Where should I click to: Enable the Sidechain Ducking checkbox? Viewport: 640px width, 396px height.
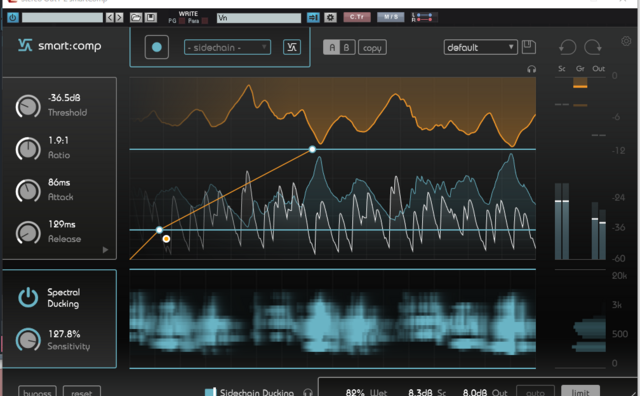click(x=210, y=392)
